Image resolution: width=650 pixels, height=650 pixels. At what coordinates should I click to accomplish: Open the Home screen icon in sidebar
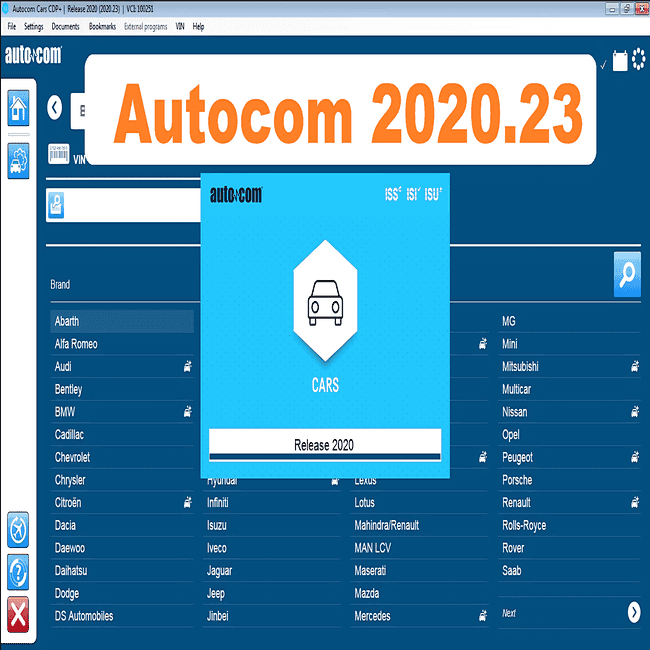(x=18, y=108)
